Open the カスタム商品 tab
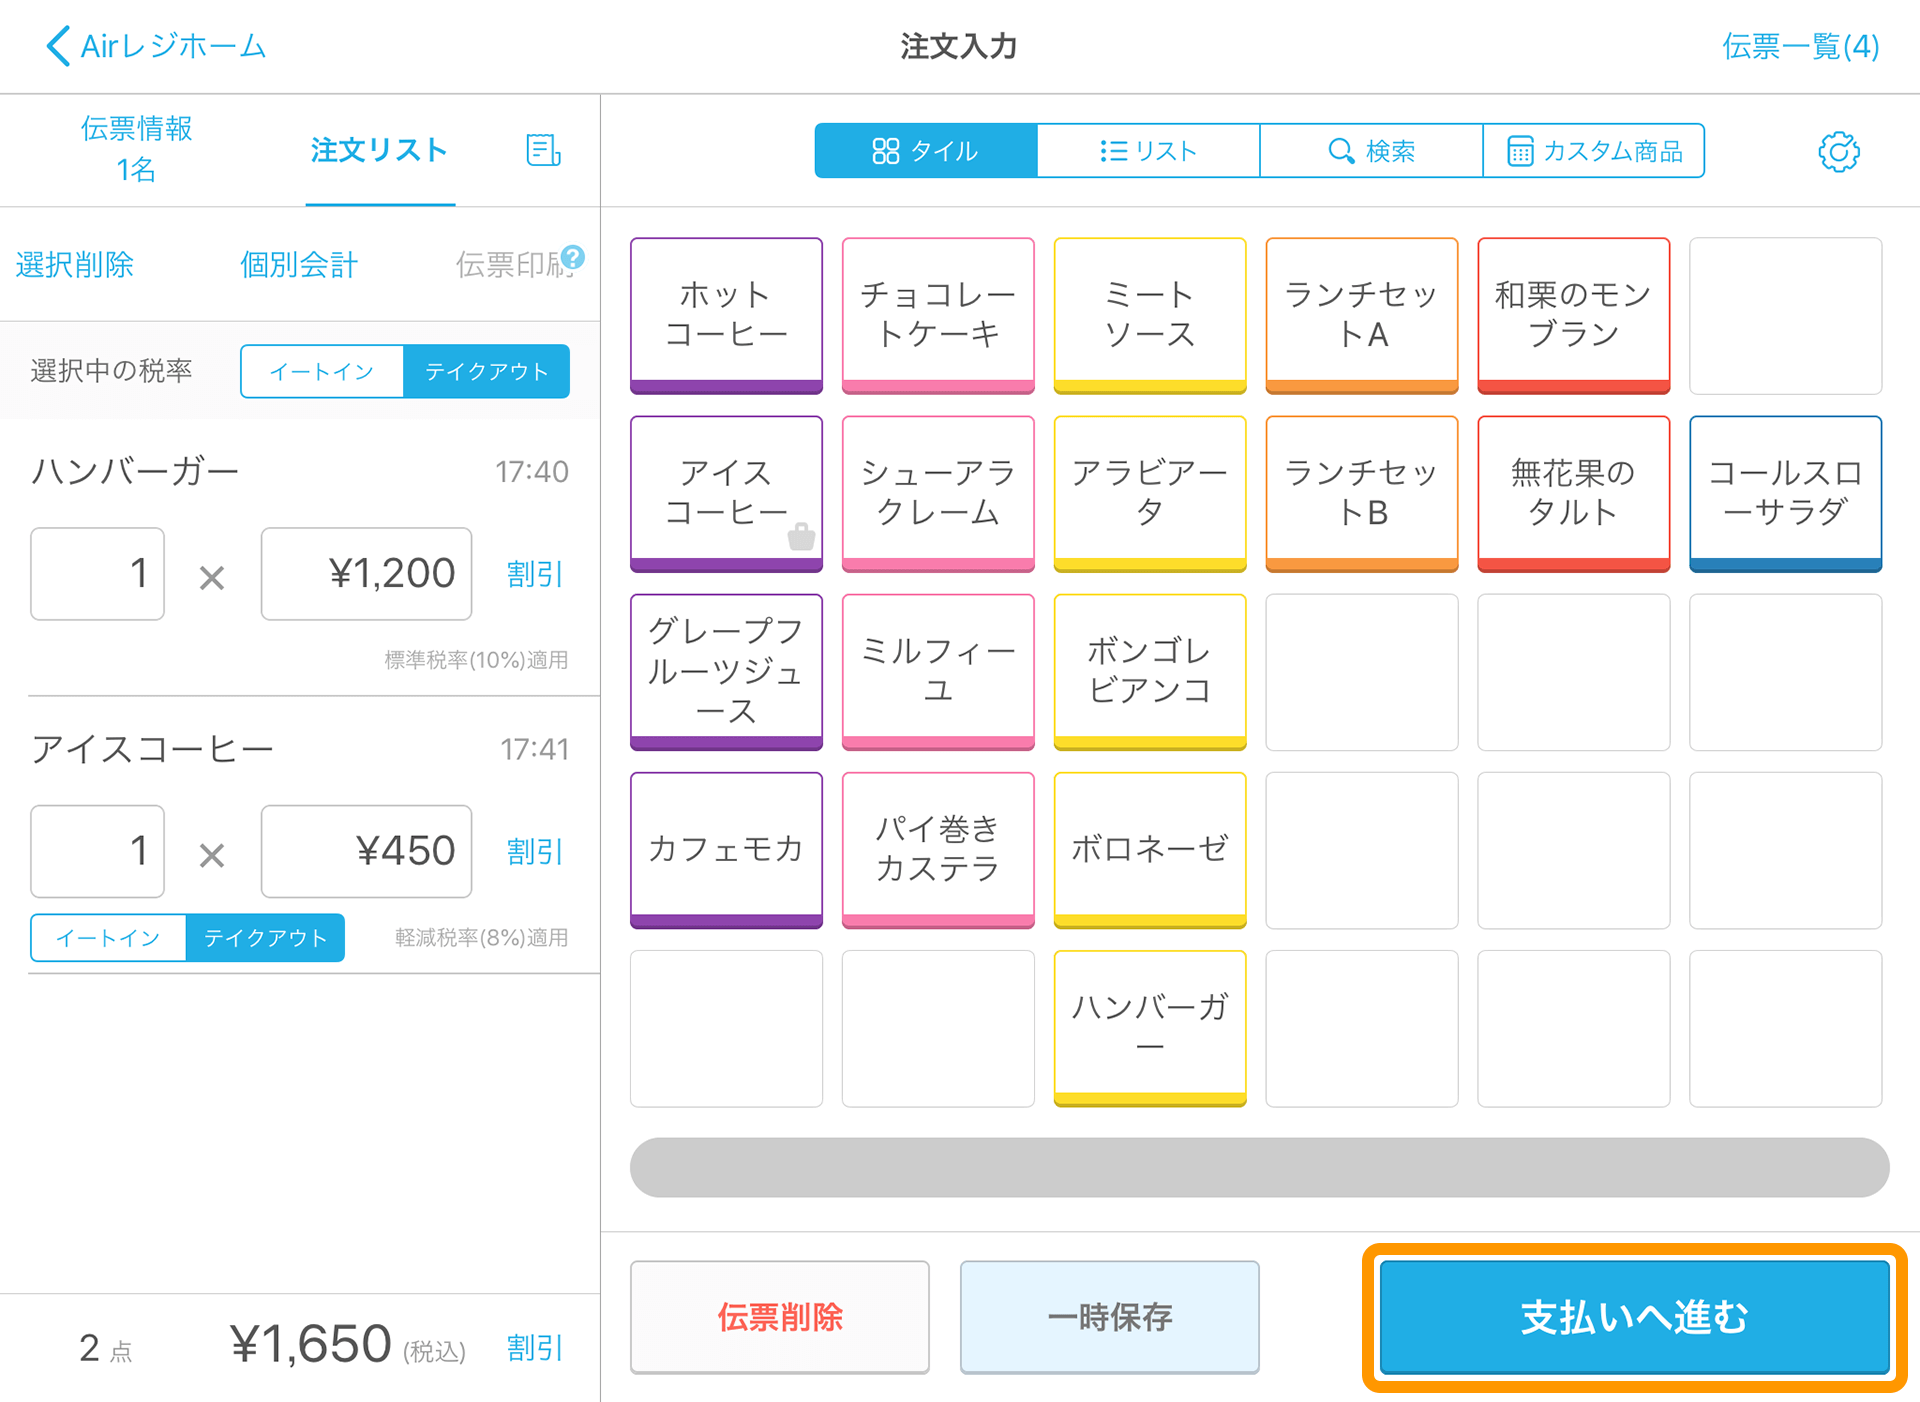This screenshot has width=1920, height=1402. pos(1594,151)
